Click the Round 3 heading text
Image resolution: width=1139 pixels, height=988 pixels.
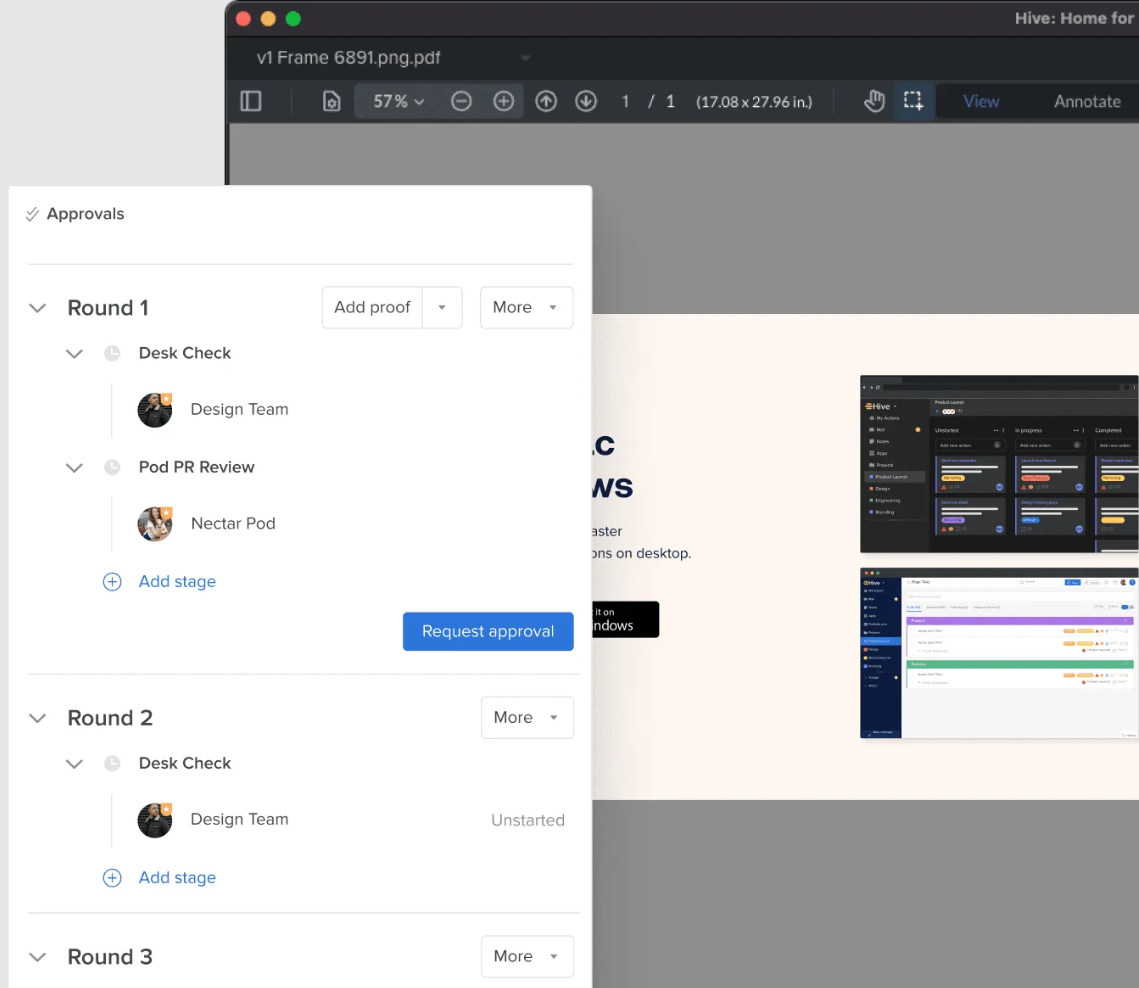tap(110, 957)
